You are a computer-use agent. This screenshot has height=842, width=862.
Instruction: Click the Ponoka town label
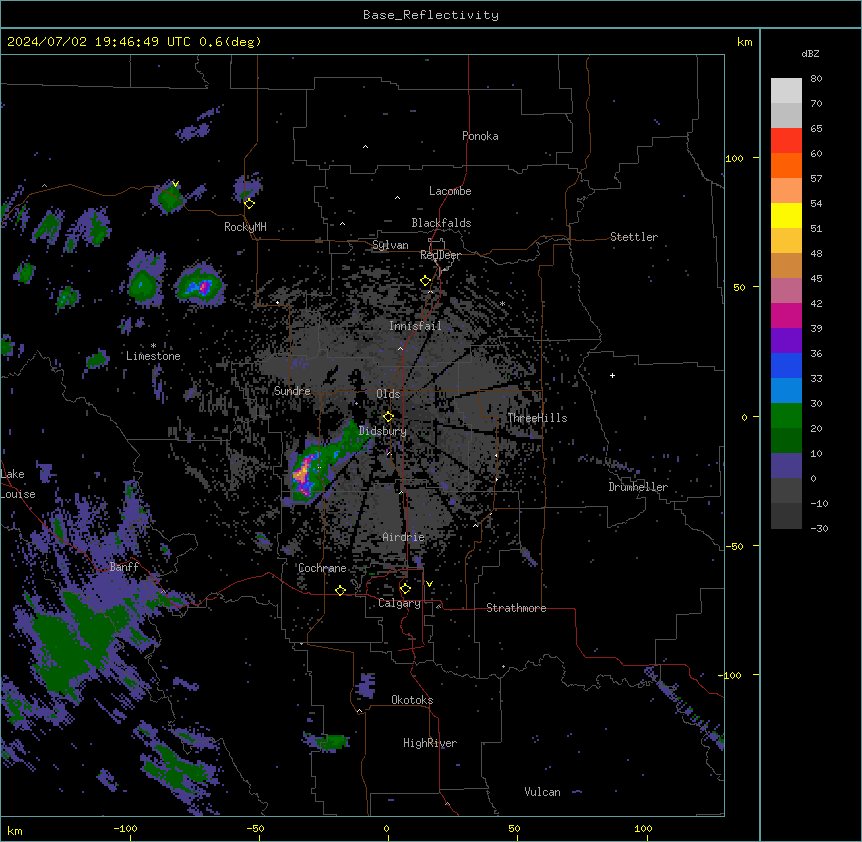pos(480,136)
